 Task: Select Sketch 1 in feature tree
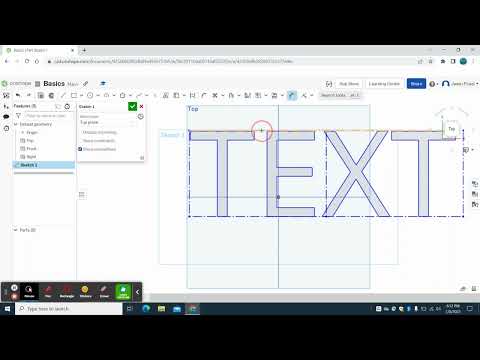tap(44, 165)
